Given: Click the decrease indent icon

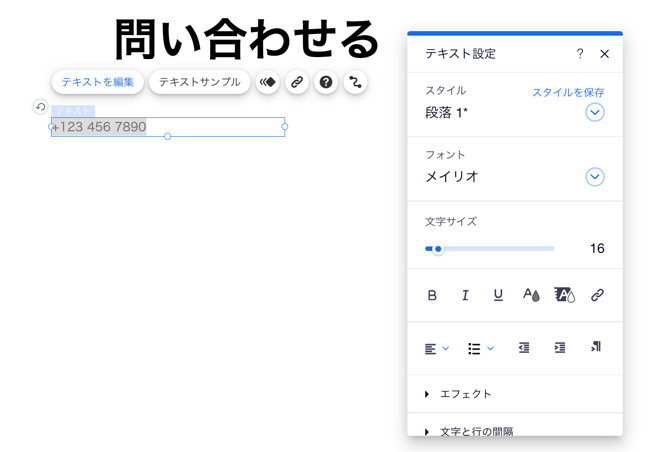Looking at the screenshot, I should [524, 348].
